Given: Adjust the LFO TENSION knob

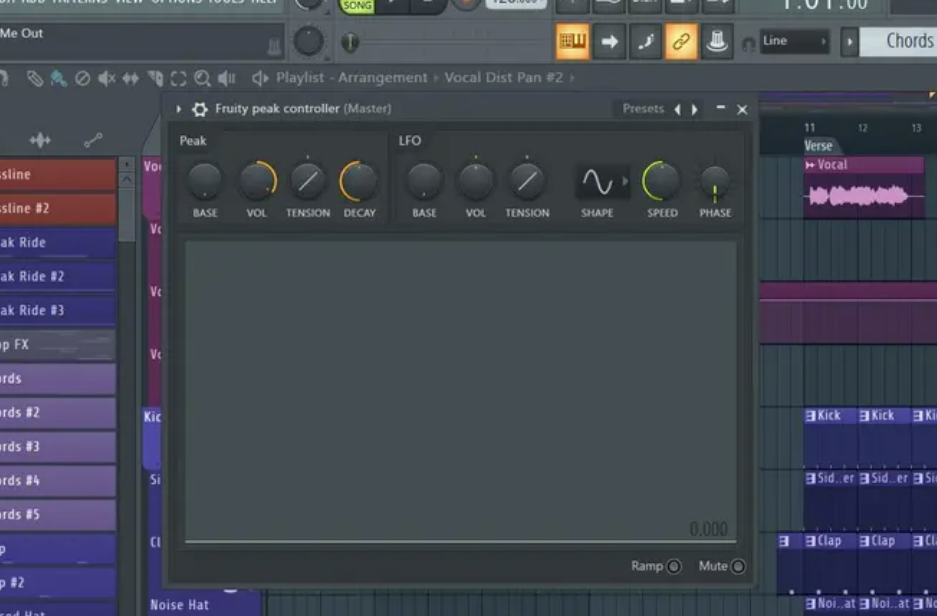Looking at the screenshot, I should 527,181.
